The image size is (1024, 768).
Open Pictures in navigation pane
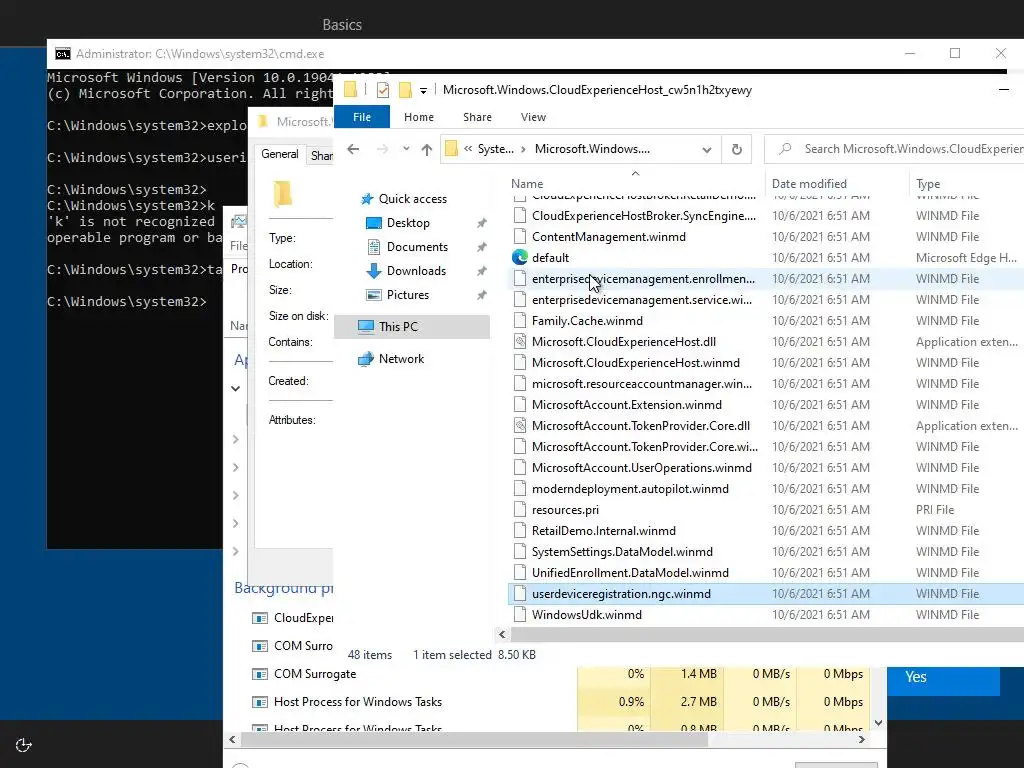tap(408, 295)
